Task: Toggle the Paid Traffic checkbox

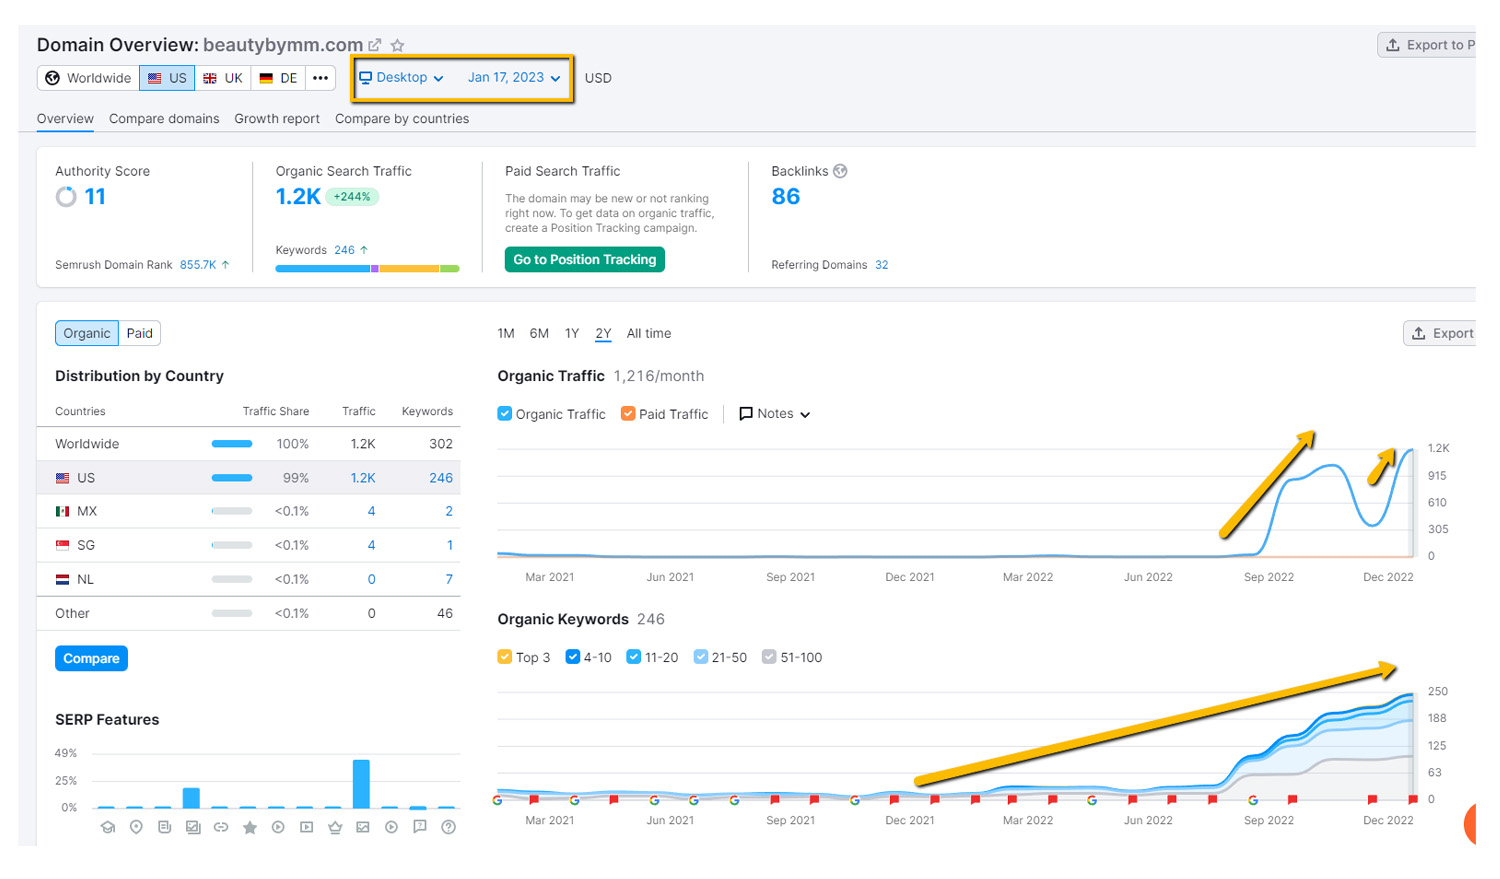Action: click(628, 414)
